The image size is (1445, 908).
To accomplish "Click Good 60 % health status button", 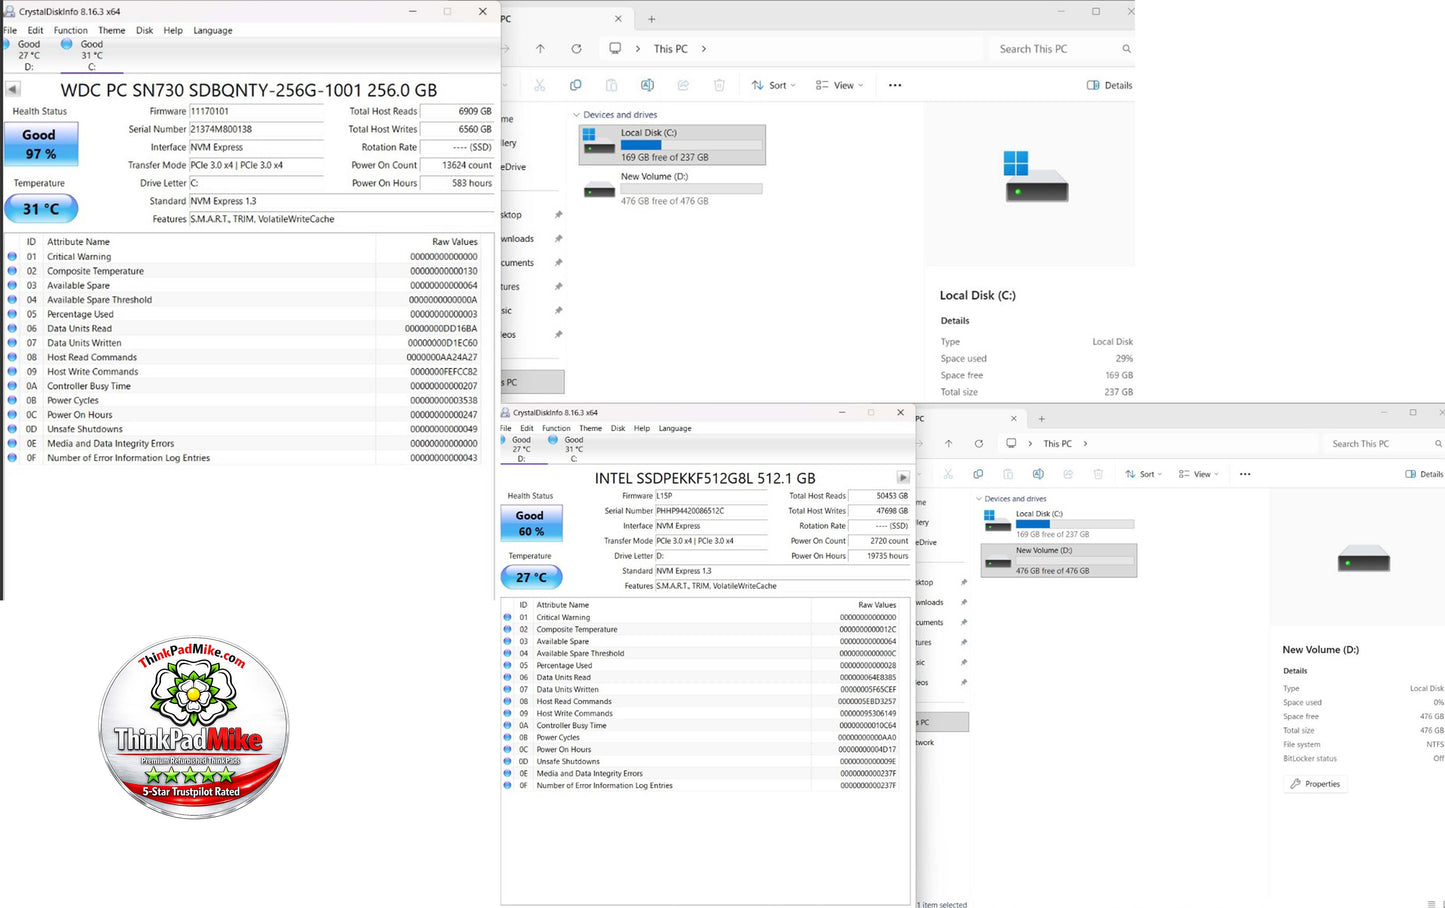I will tap(531, 523).
